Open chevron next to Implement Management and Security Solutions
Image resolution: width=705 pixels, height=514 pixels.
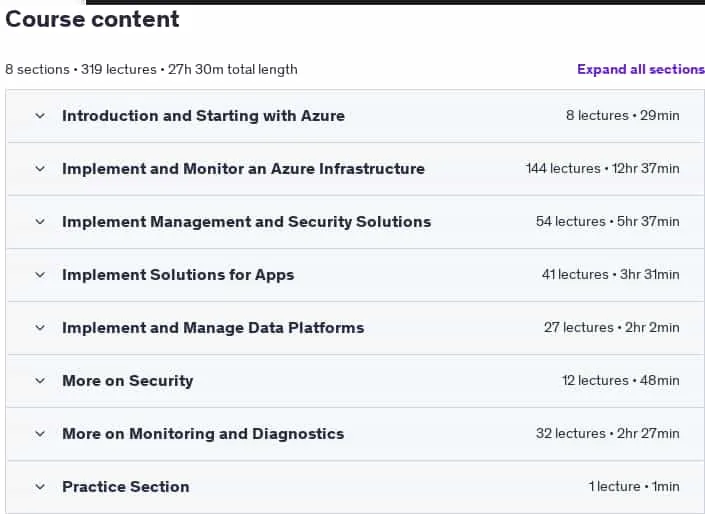40,222
